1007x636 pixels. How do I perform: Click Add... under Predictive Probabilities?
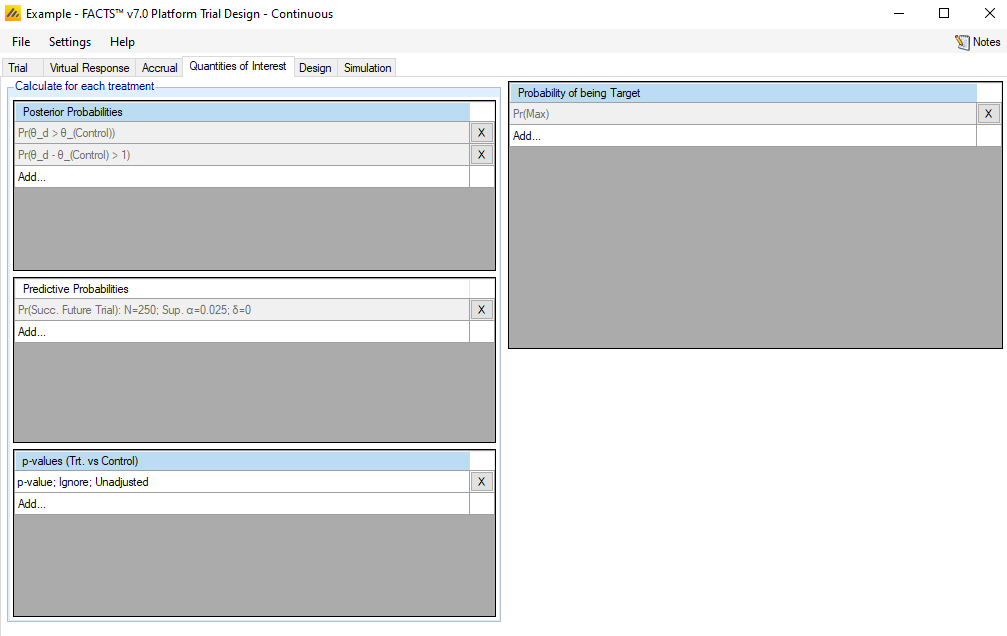pyautogui.click(x=32, y=332)
